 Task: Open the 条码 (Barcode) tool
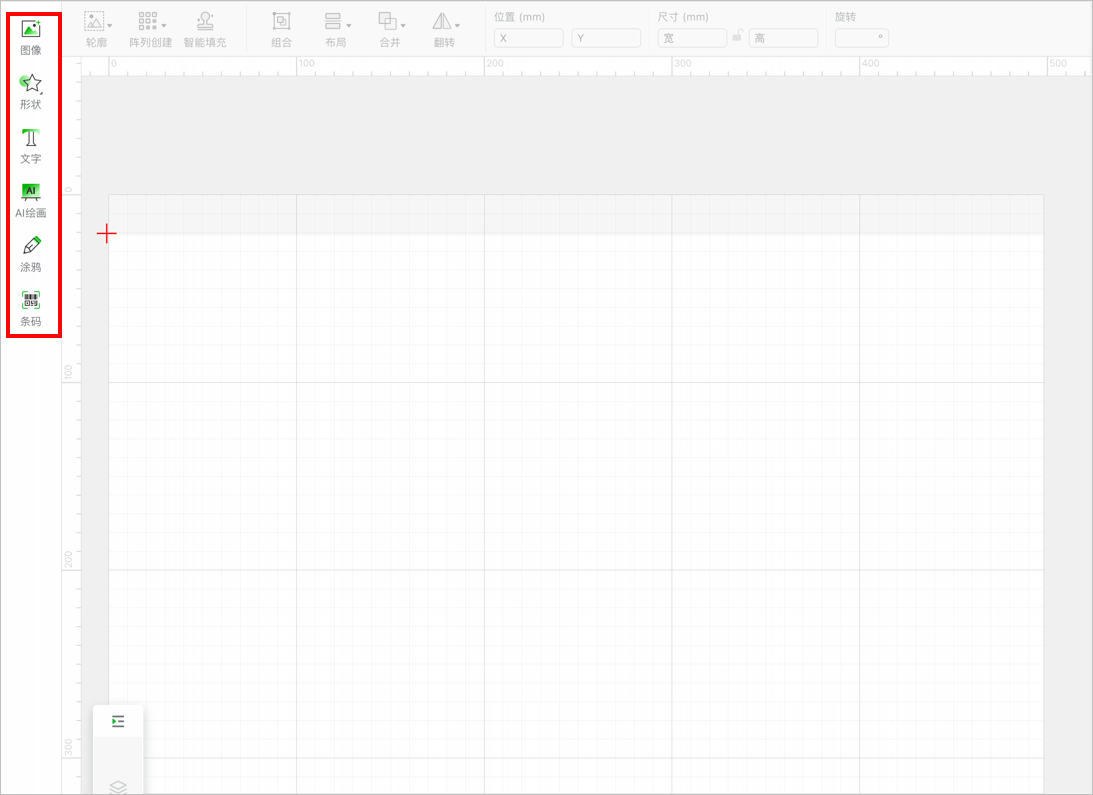[x=31, y=306]
